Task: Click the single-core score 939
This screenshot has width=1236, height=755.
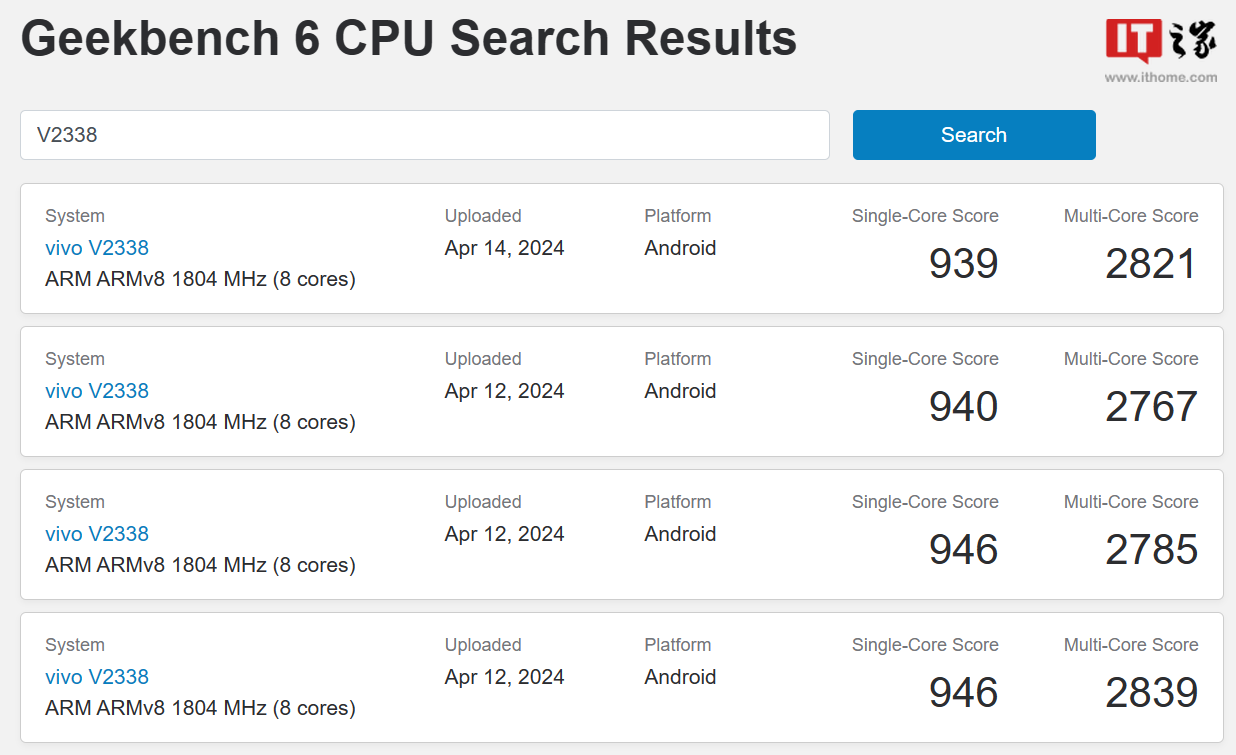Action: click(963, 264)
